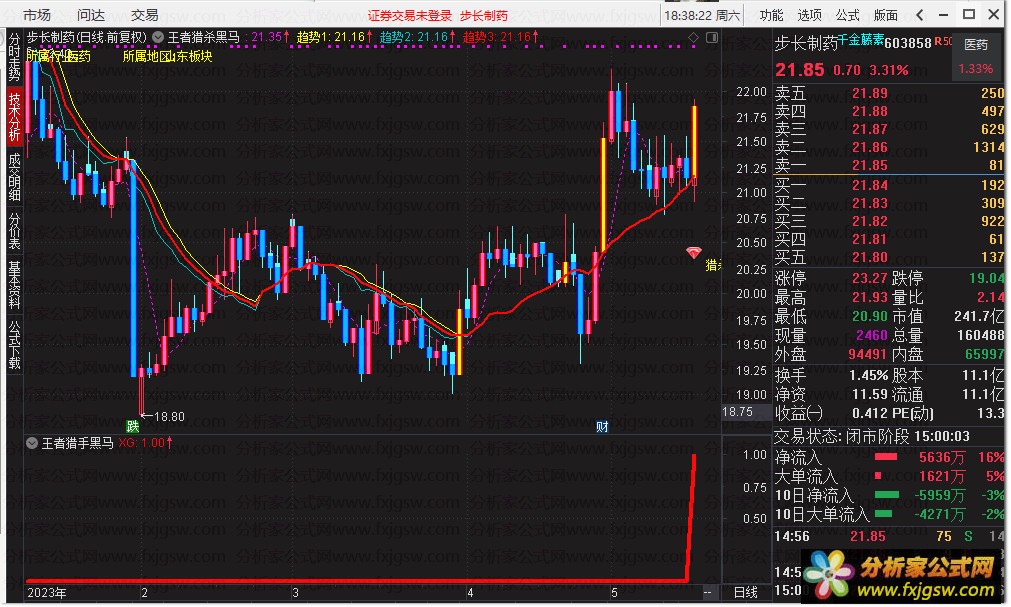Open the 版面 menu
This screenshot has width=1011, height=607.
click(x=885, y=15)
